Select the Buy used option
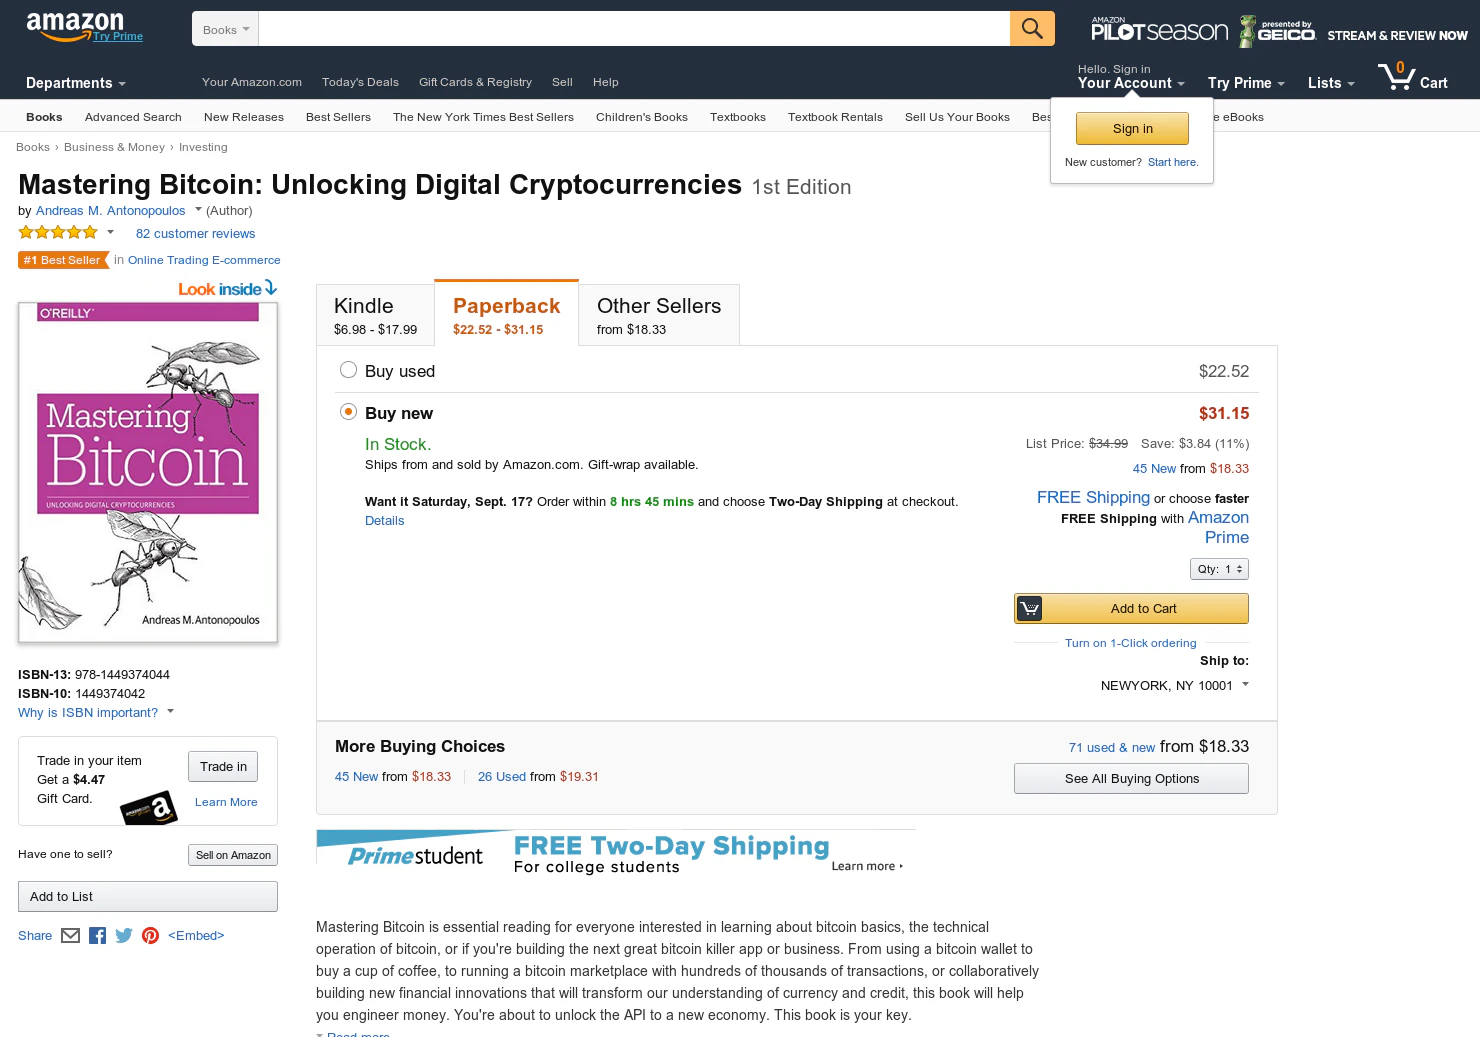The image size is (1480, 1037). click(x=348, y=369)
